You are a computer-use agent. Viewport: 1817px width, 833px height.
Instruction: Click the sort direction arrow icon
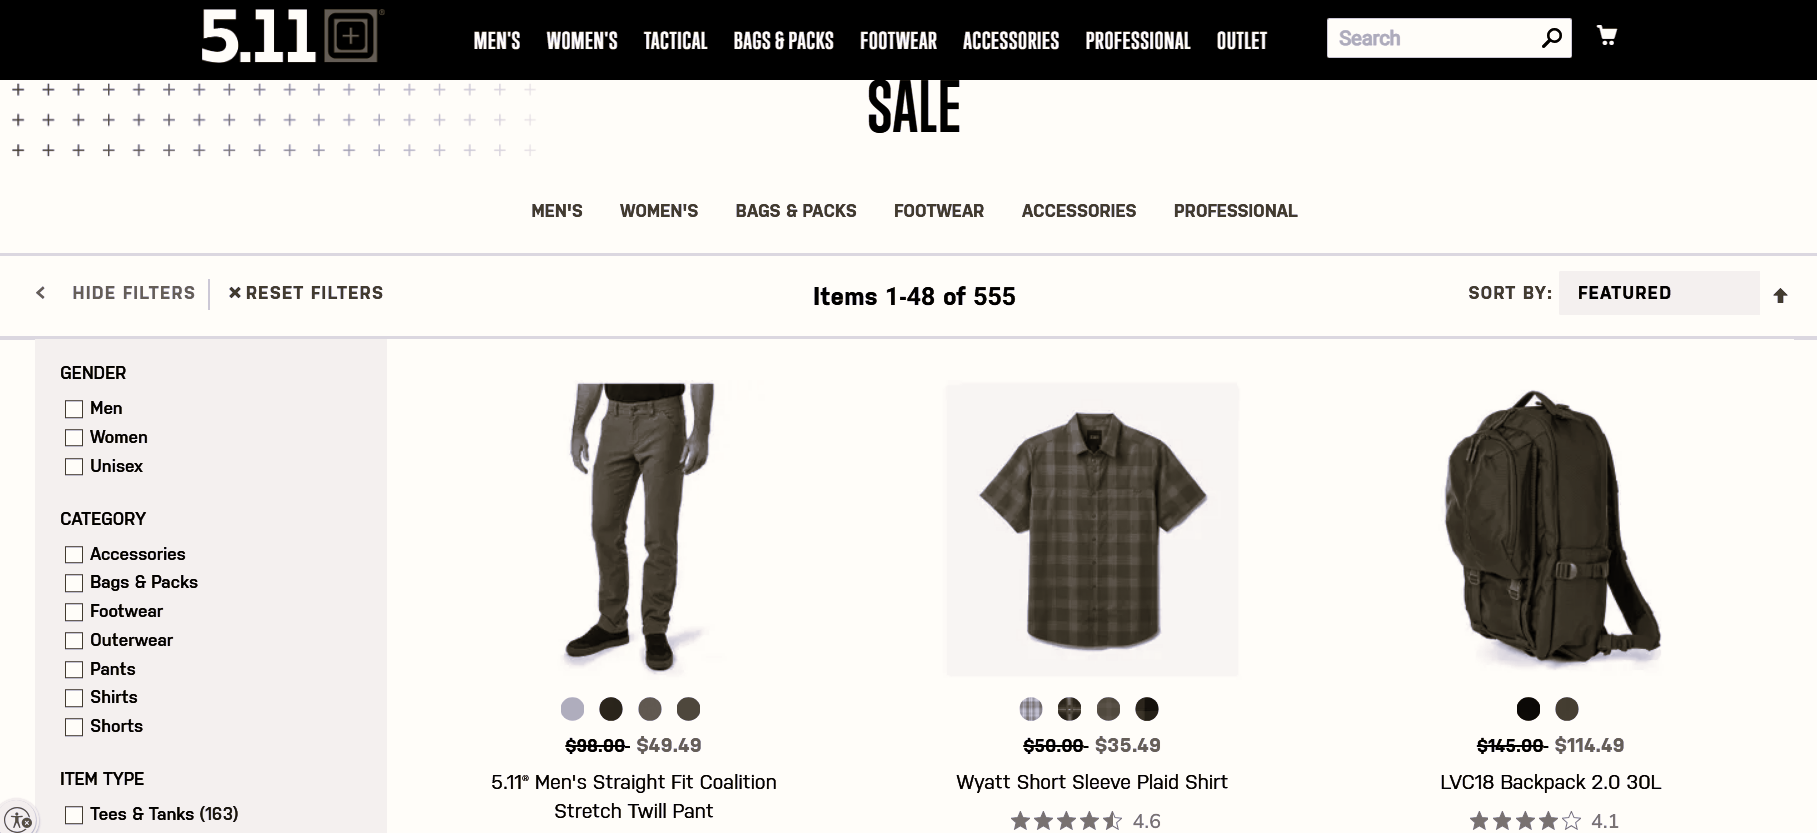[x=1780, y=295]
